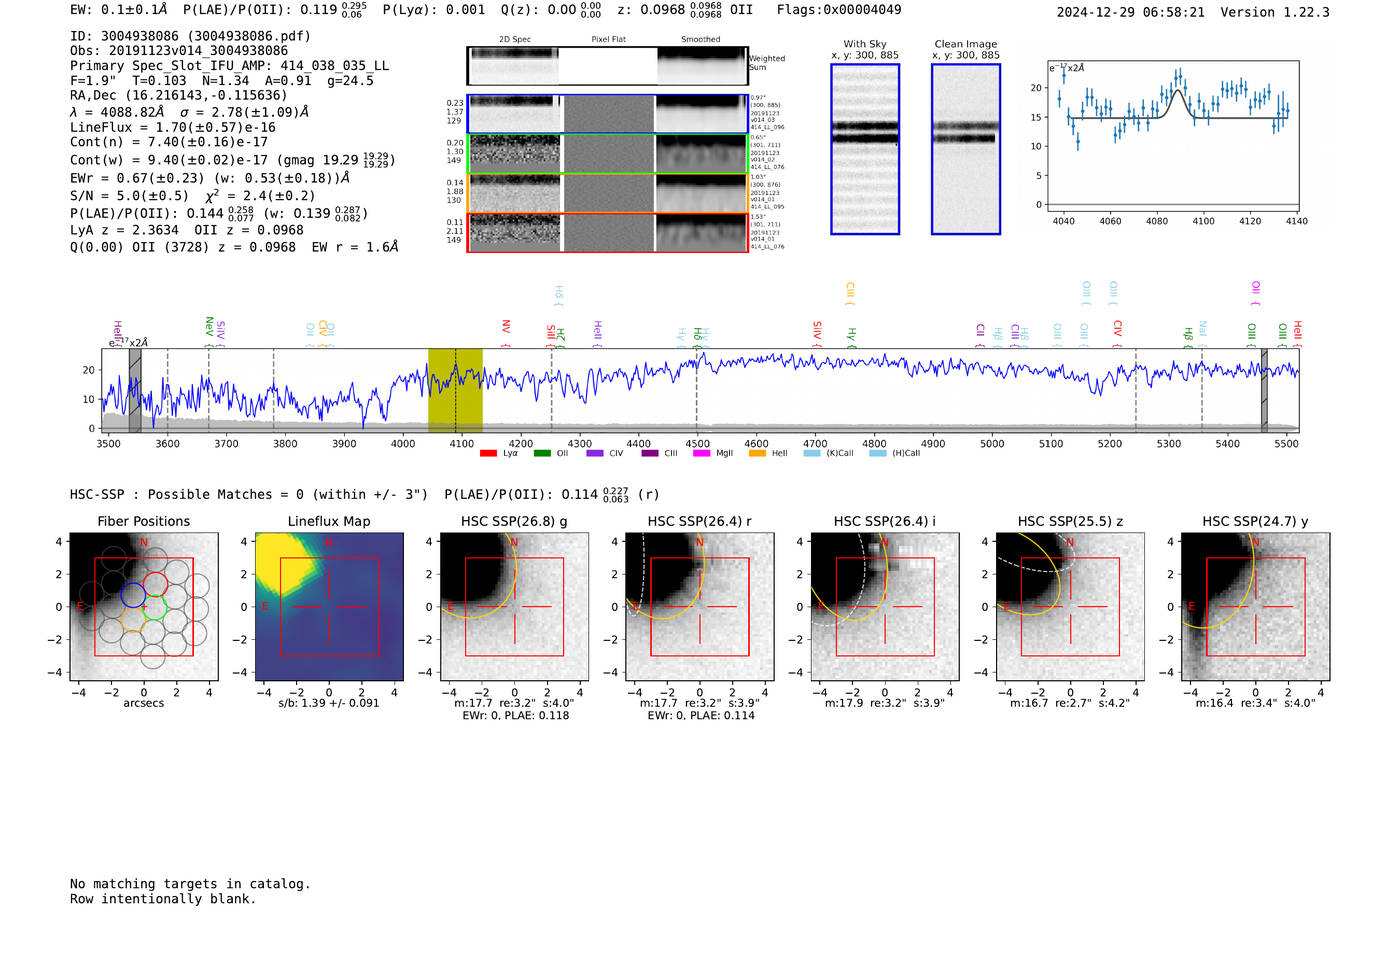1400x953 pixels.
Task: Click the magenta MgII legend swatch
Action: [702, 453]
